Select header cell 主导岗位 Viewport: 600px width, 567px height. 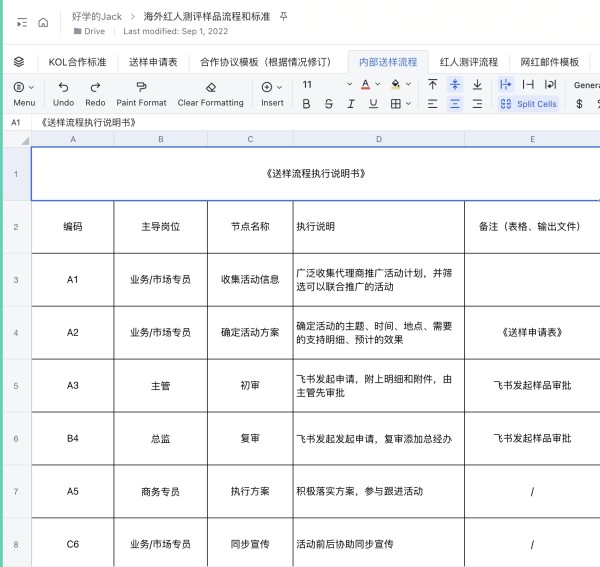[x=160, y=227]
